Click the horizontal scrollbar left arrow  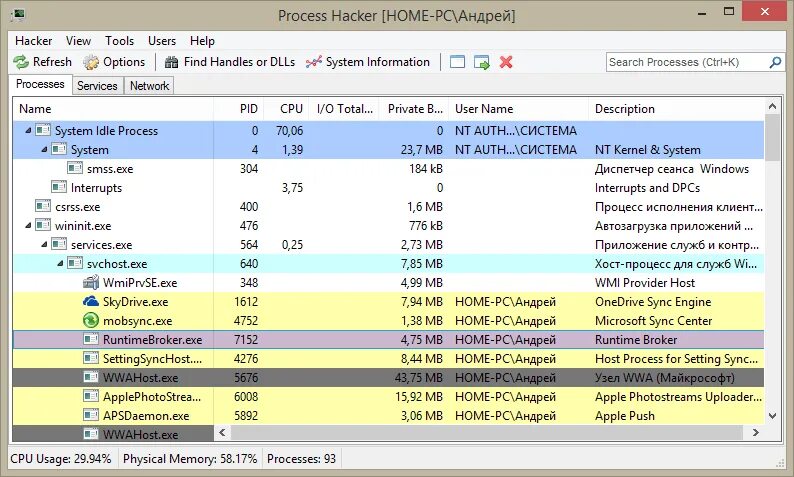(222, 432)
